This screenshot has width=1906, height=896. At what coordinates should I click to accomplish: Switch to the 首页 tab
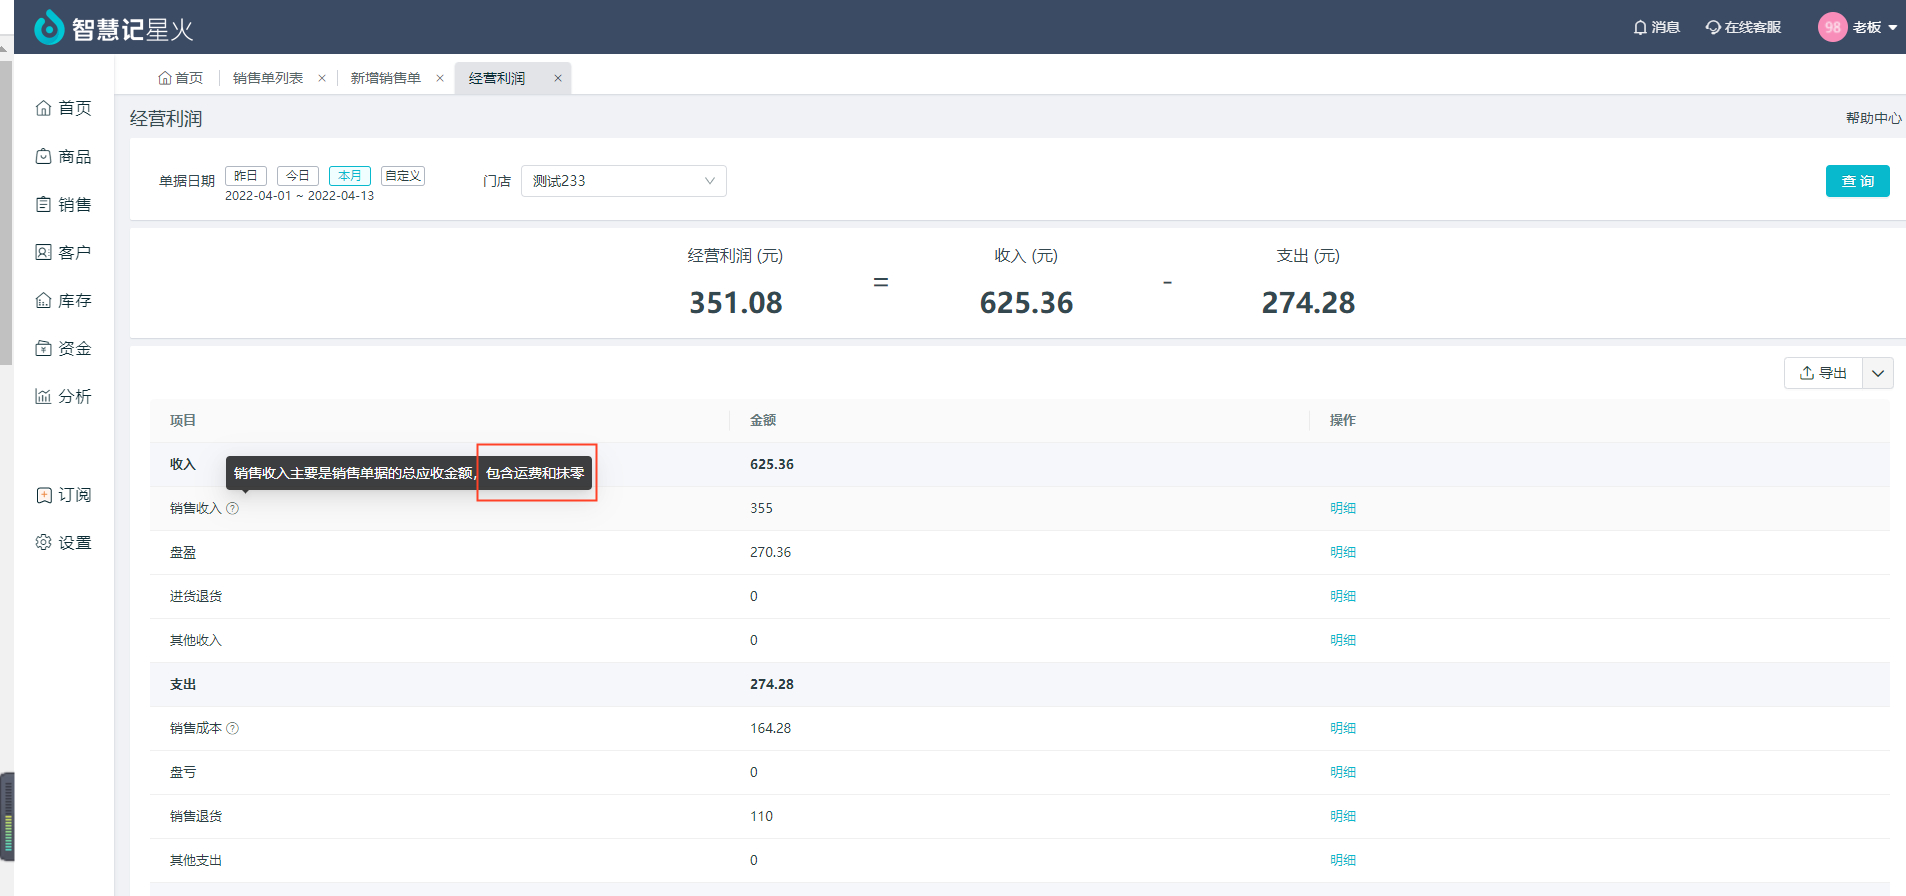[x=181, y=78]
